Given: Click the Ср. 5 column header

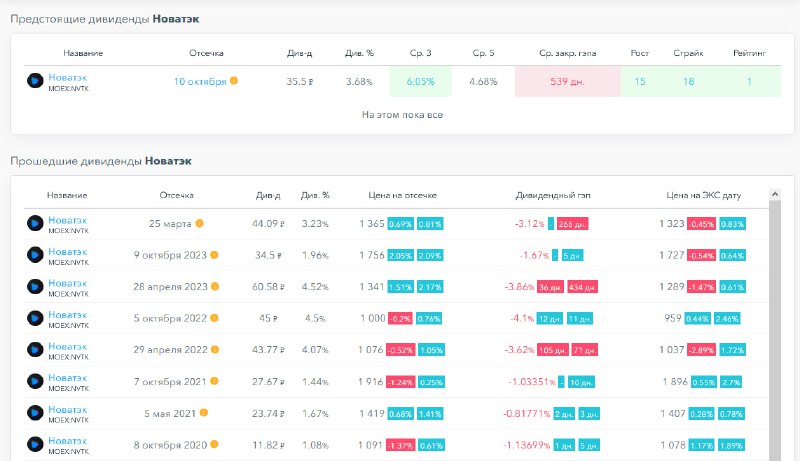Looking at the screenshot, I should click(483, 53).
